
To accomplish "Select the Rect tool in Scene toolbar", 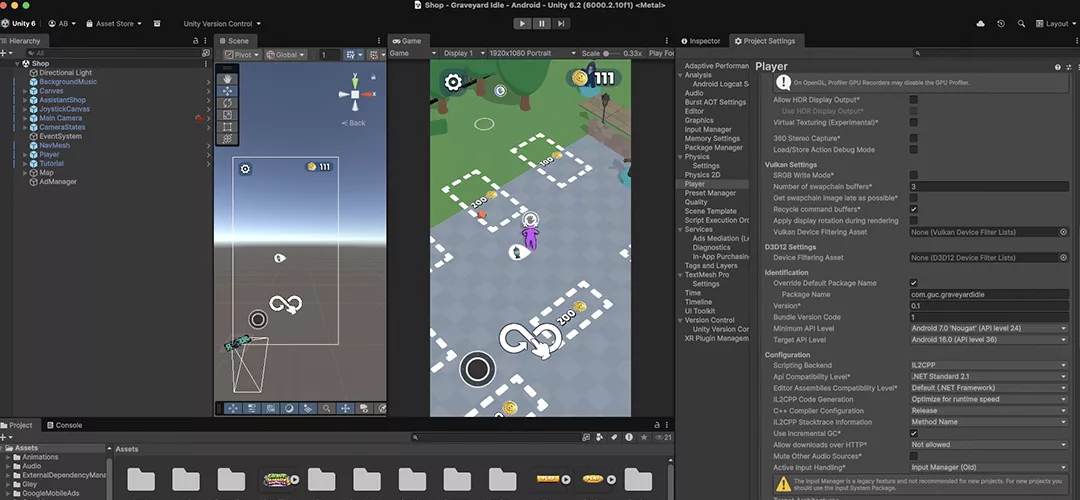I will 227,127.
